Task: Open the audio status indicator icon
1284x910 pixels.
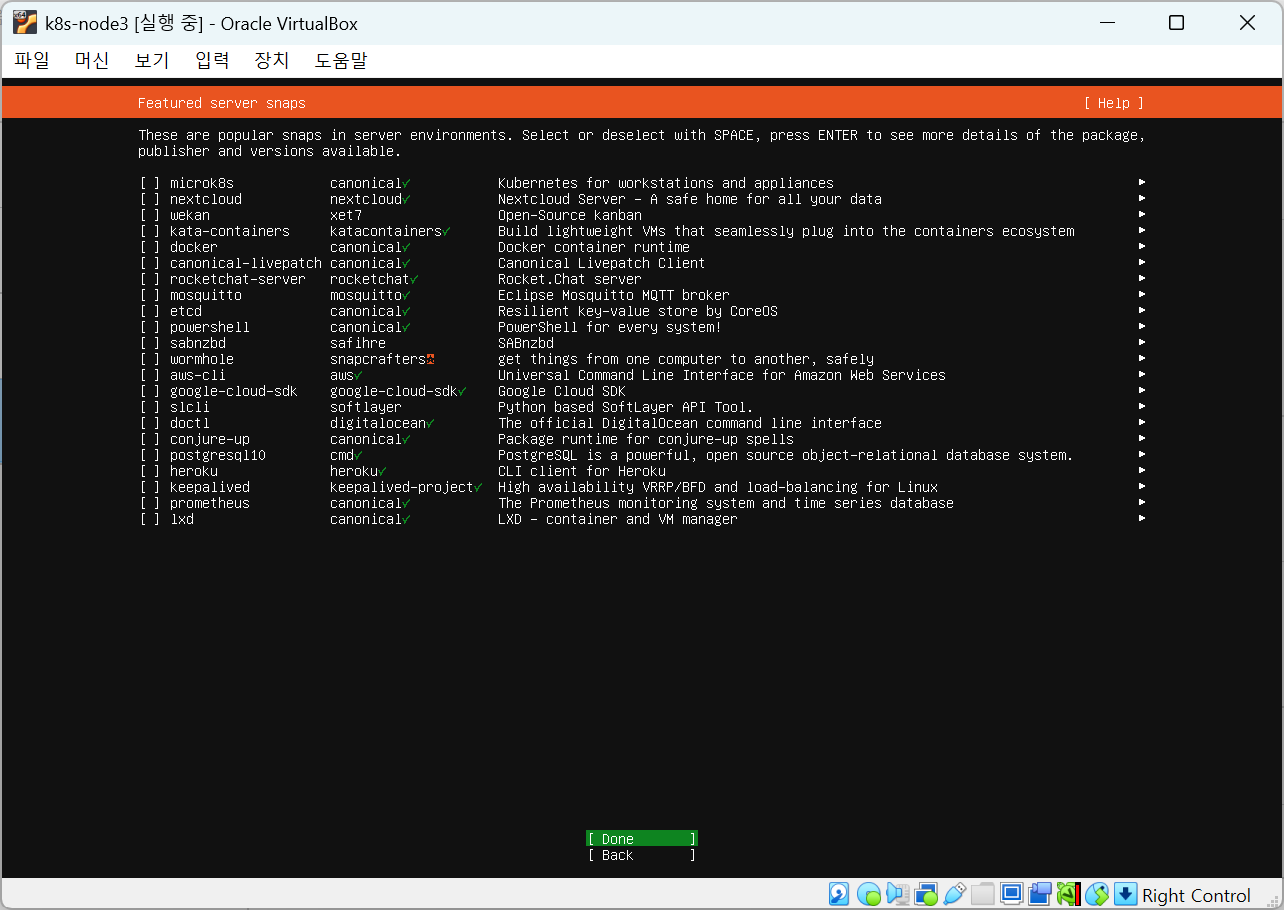Action: click(x=897, y=894)
